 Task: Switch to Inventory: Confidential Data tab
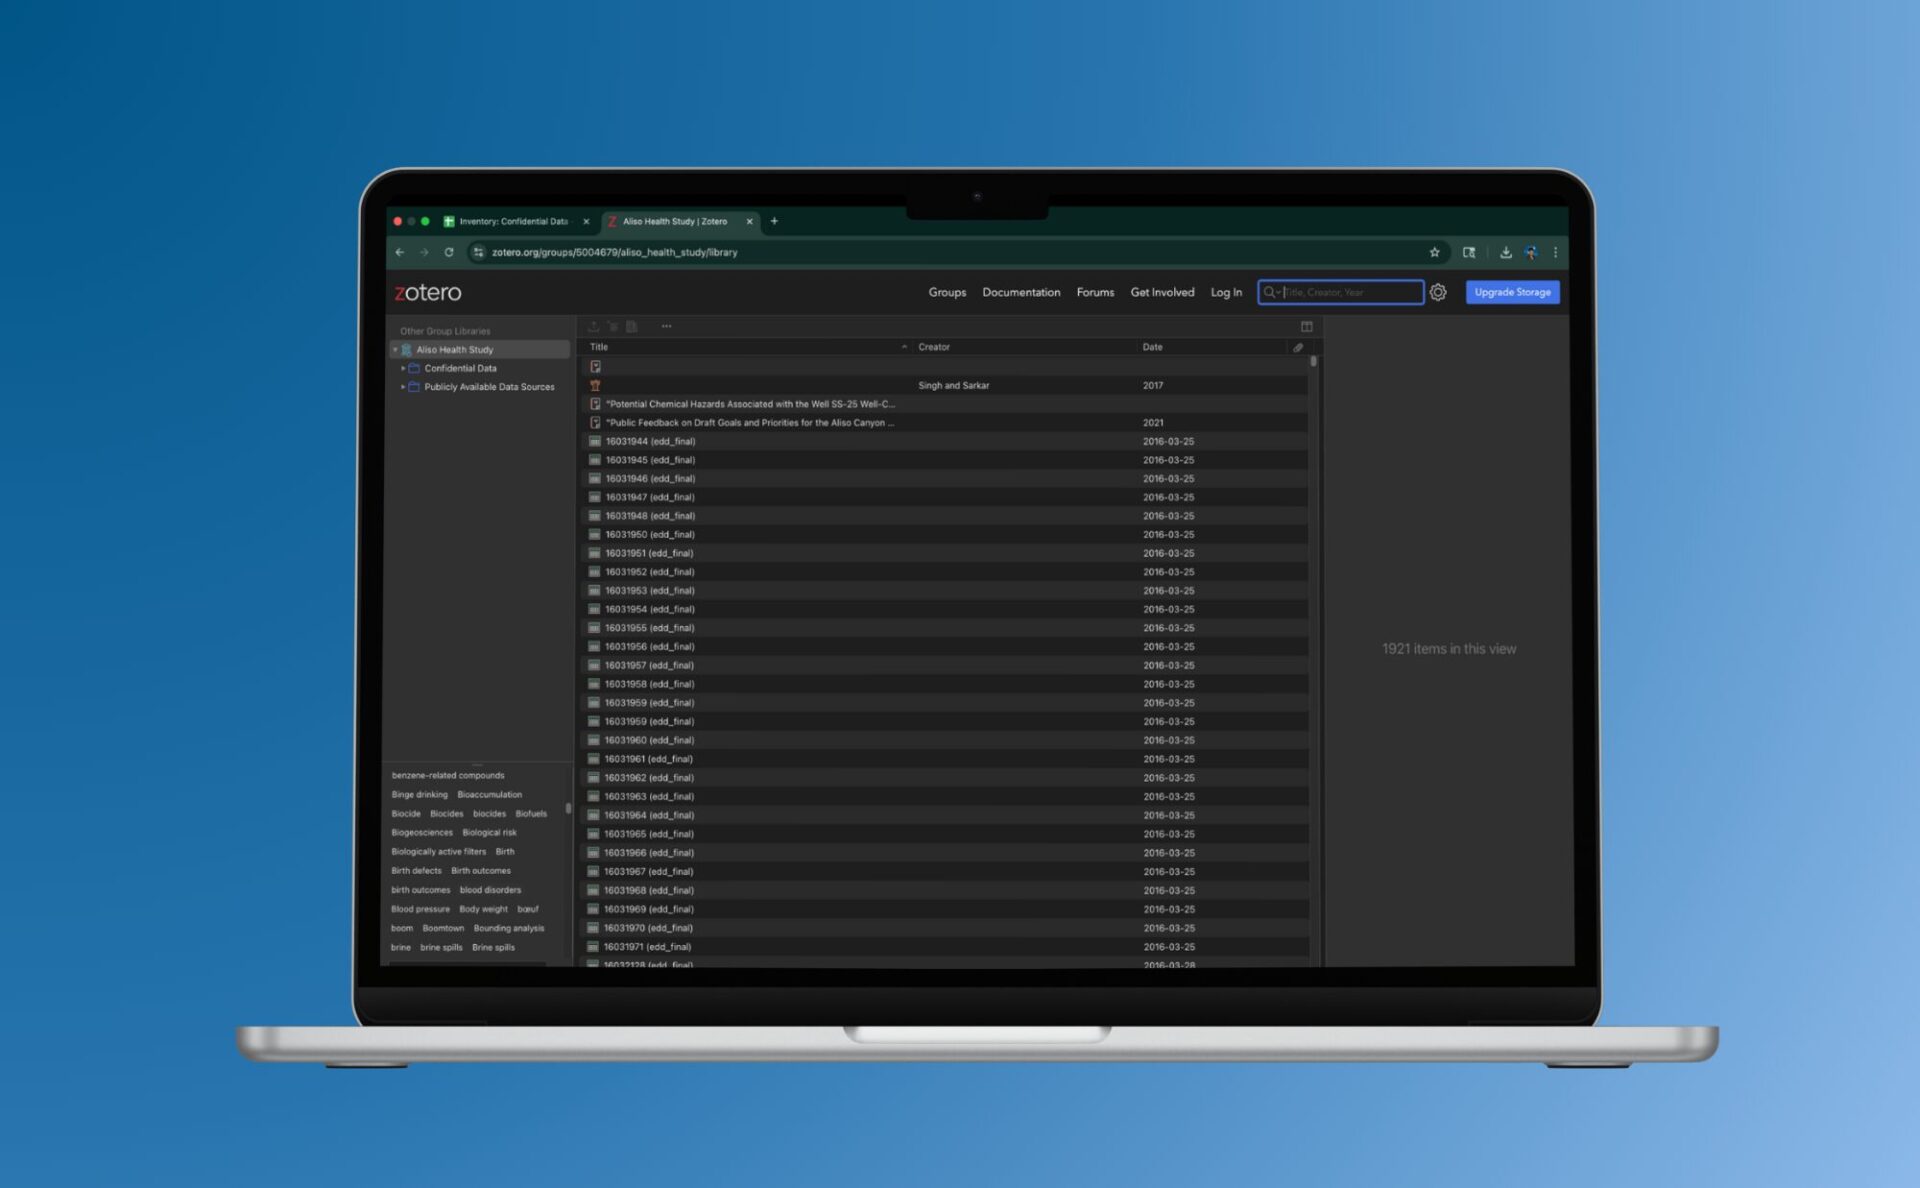coord(513,222)
